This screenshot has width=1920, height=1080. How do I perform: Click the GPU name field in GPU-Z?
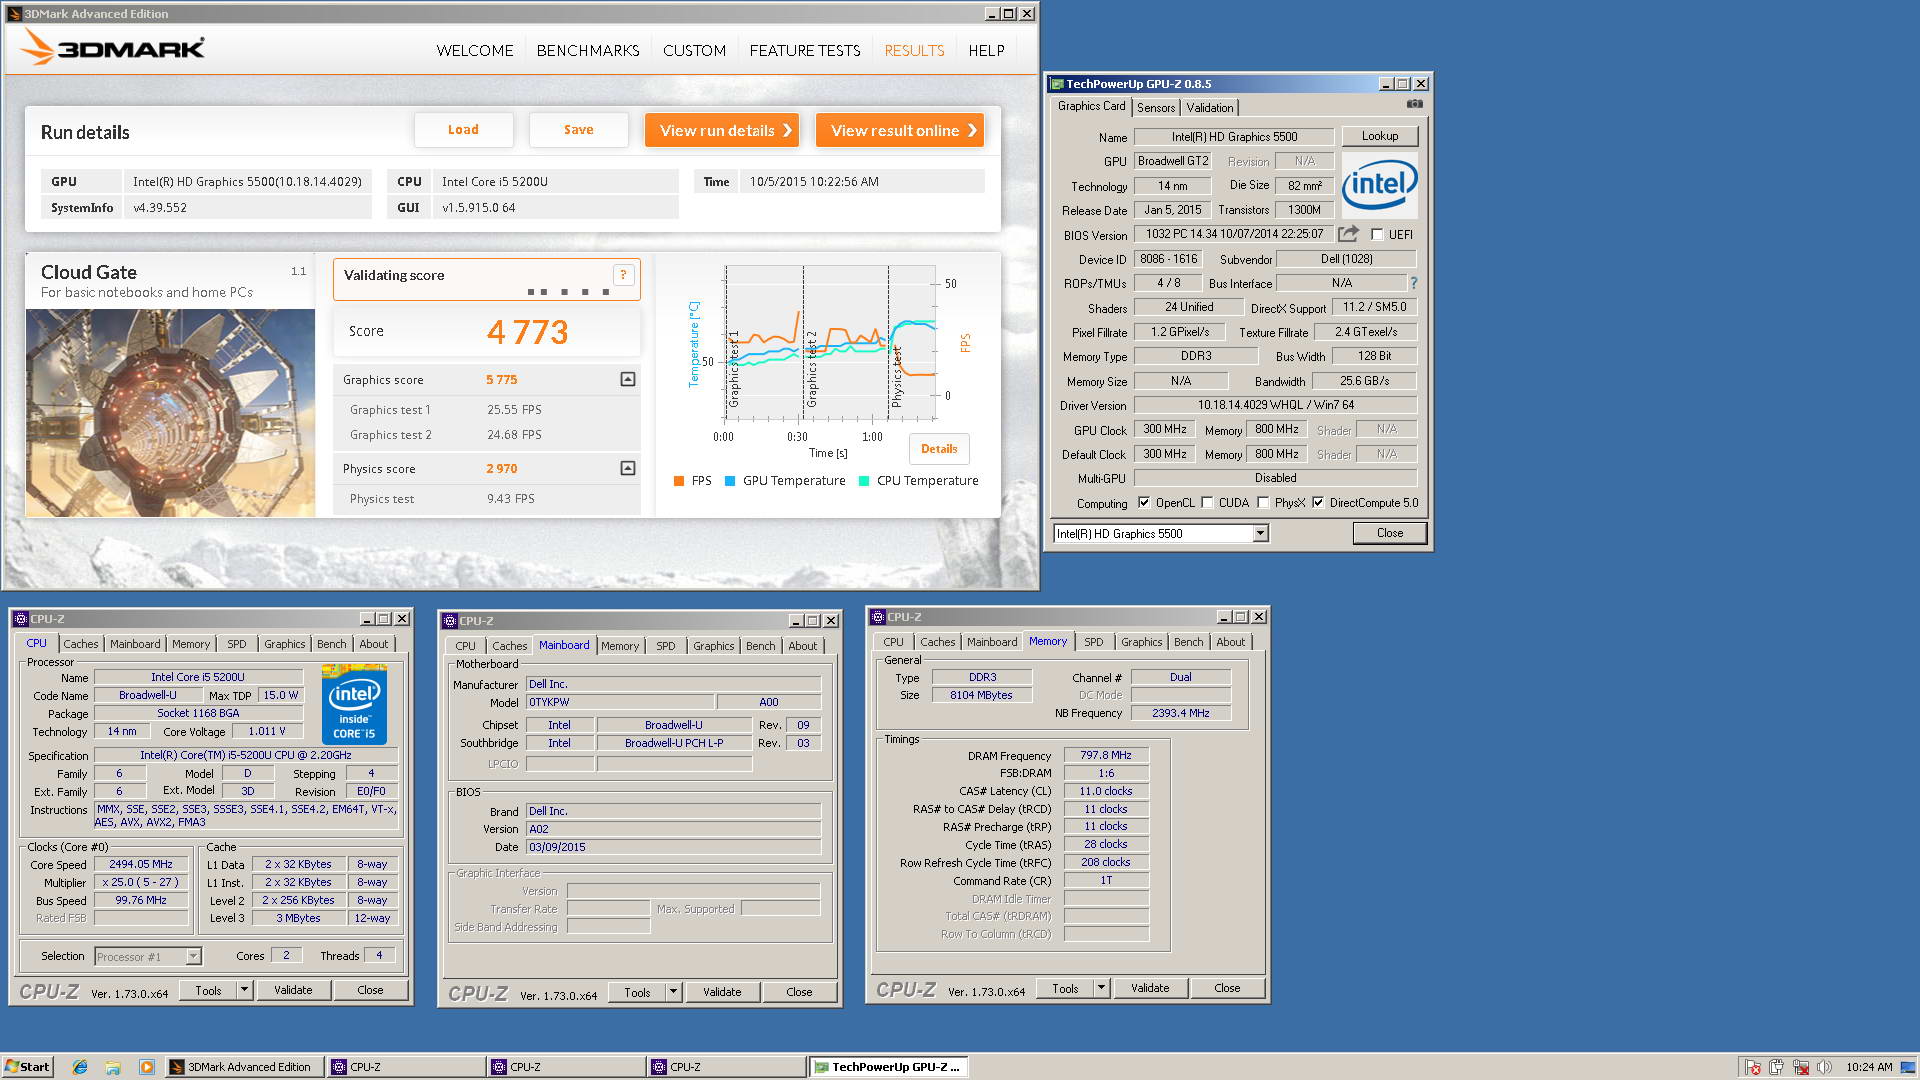tap(1234, 137)
